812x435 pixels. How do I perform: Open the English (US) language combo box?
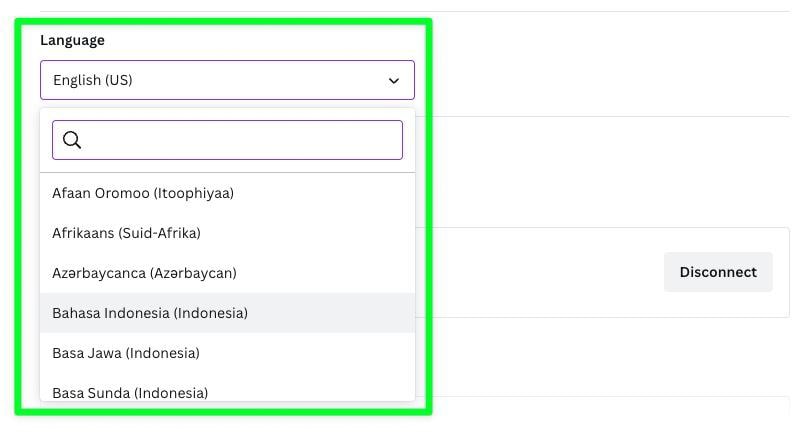coord(227,80)
